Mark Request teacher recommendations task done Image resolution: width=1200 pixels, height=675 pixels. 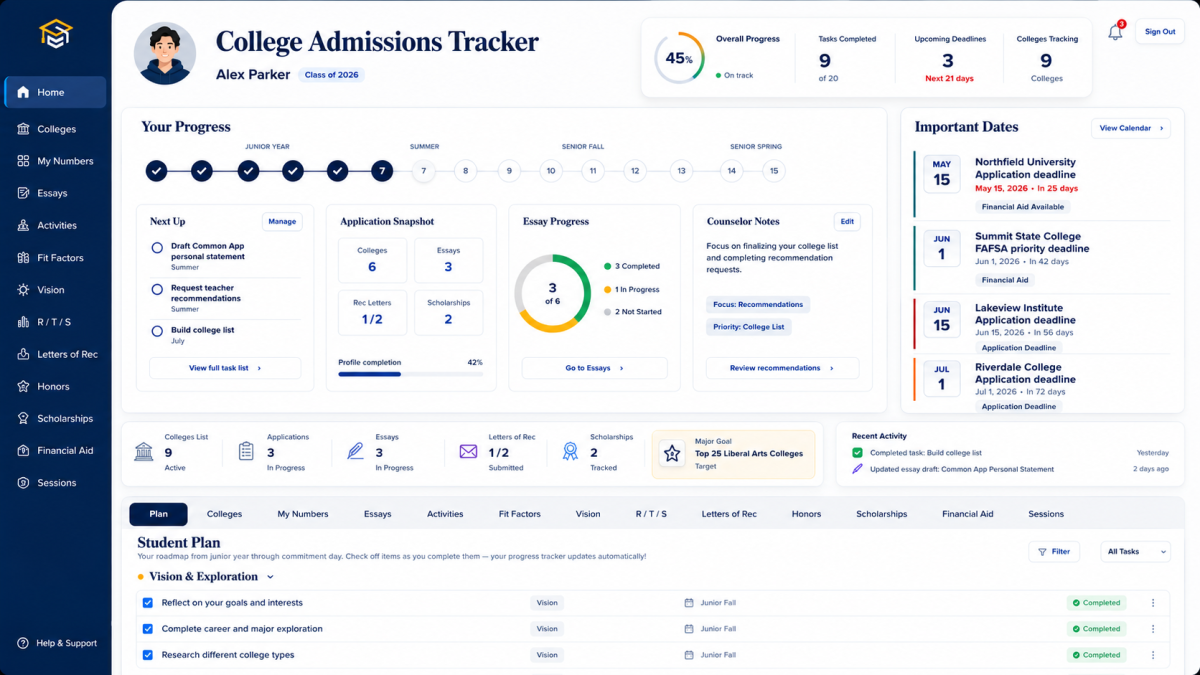click(x=157, y=289)
